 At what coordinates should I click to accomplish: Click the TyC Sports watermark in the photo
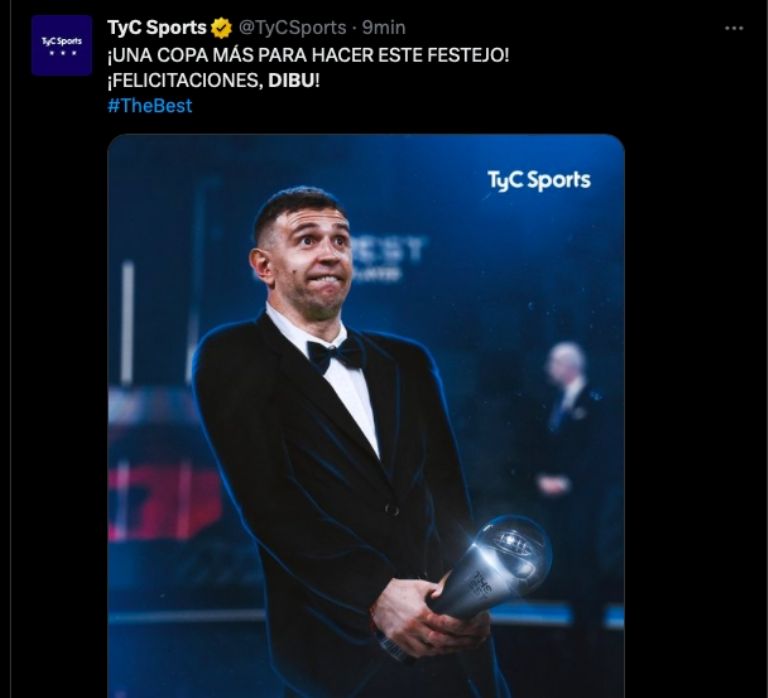pyautogui.click(x=539, y=180)
